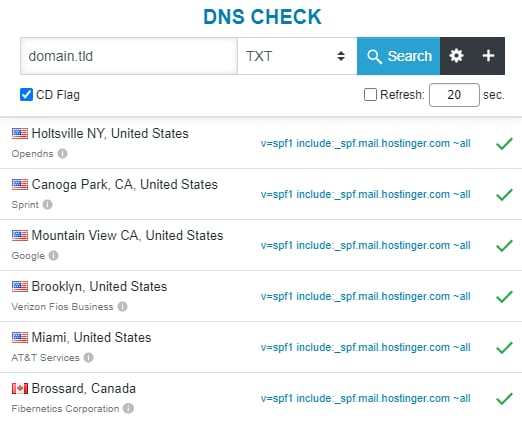
Task: Open the Brooklyn SPF record link
Action: [x=365, y=297]
